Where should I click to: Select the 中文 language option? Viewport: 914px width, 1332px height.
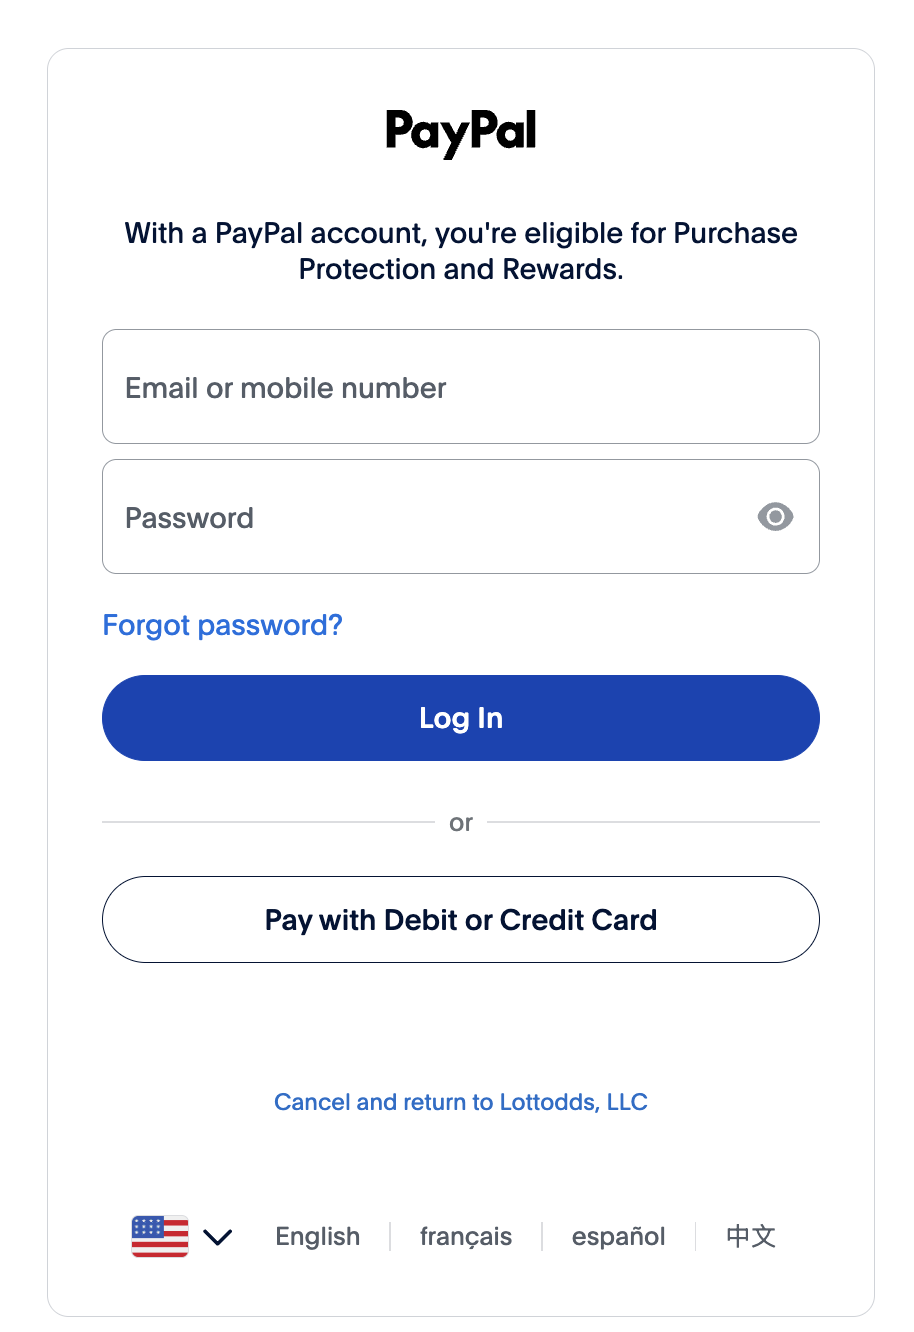click(x=750, y=1237)
